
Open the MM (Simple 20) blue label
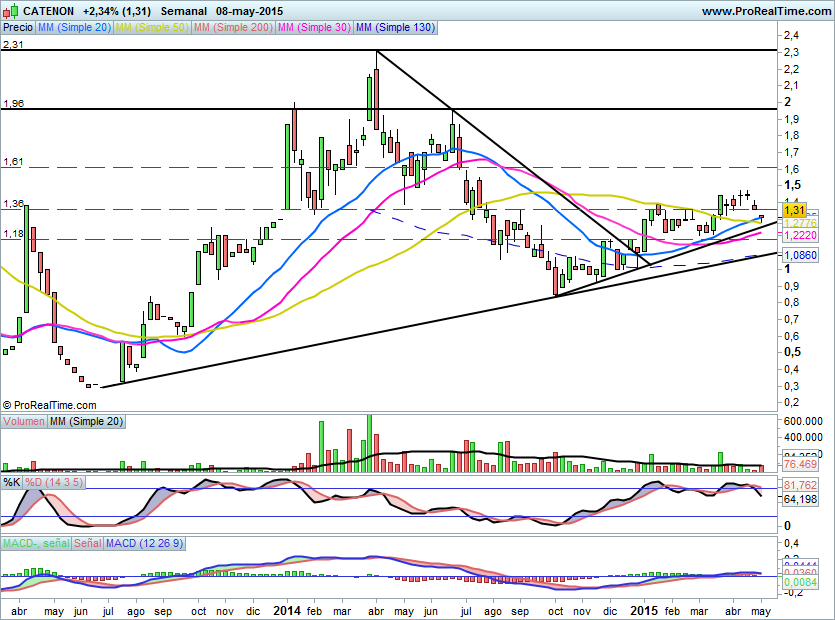[74, 27]
